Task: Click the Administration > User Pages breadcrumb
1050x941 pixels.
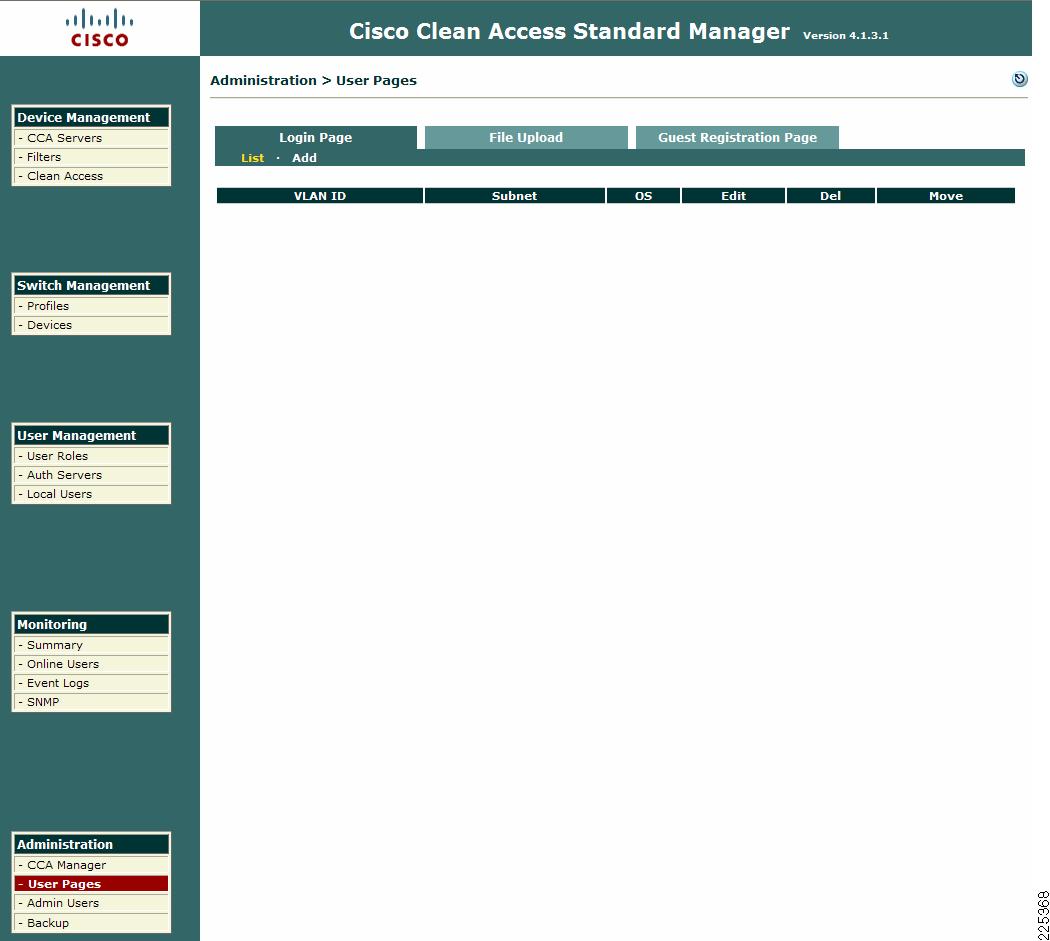Action: [313, 80]
